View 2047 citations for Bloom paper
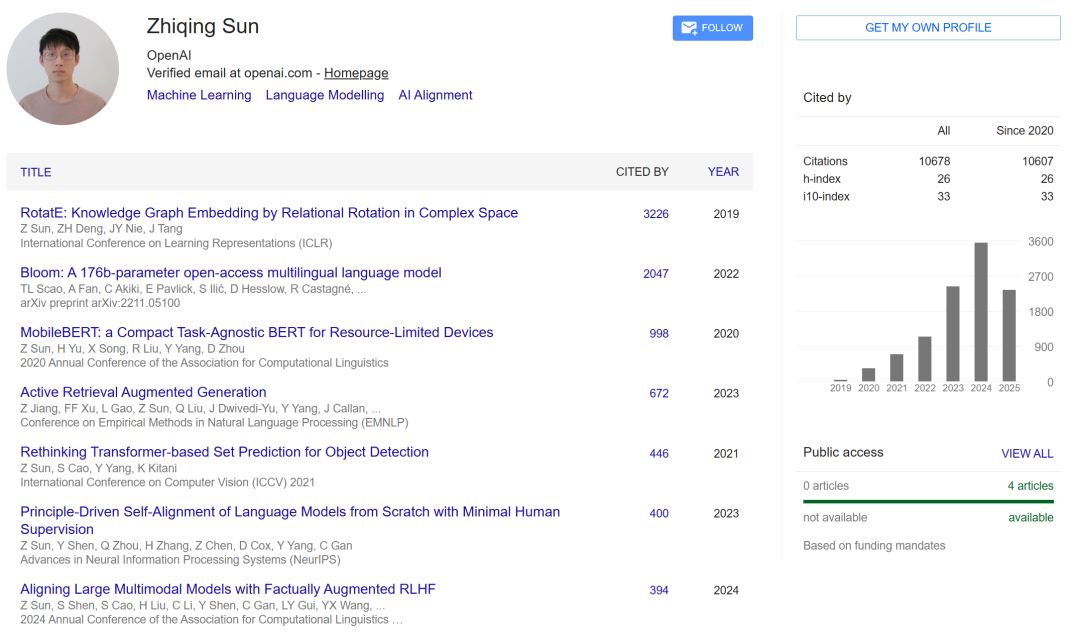The image size is (1080, 633). [x=656, y=274]
